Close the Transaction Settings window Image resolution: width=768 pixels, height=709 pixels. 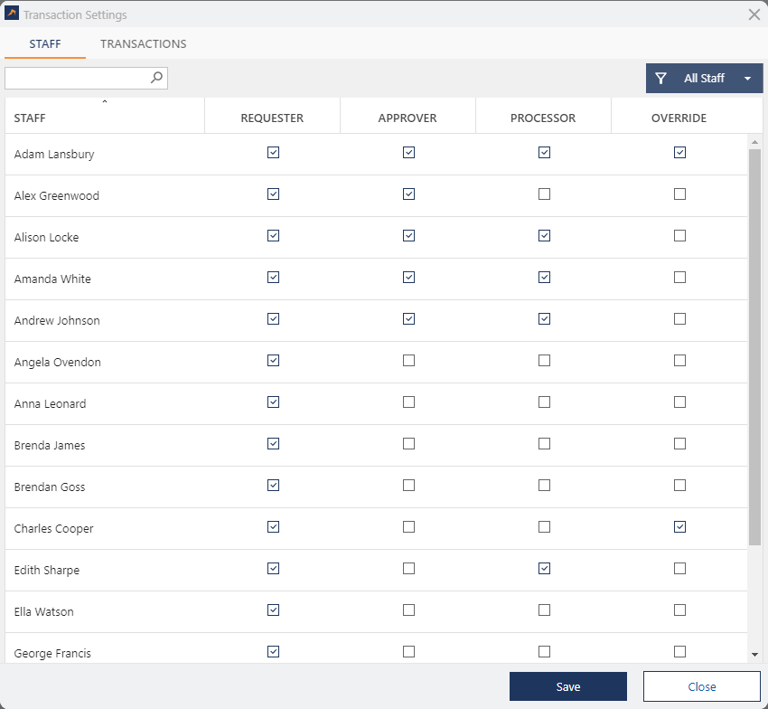click(754, 15)
